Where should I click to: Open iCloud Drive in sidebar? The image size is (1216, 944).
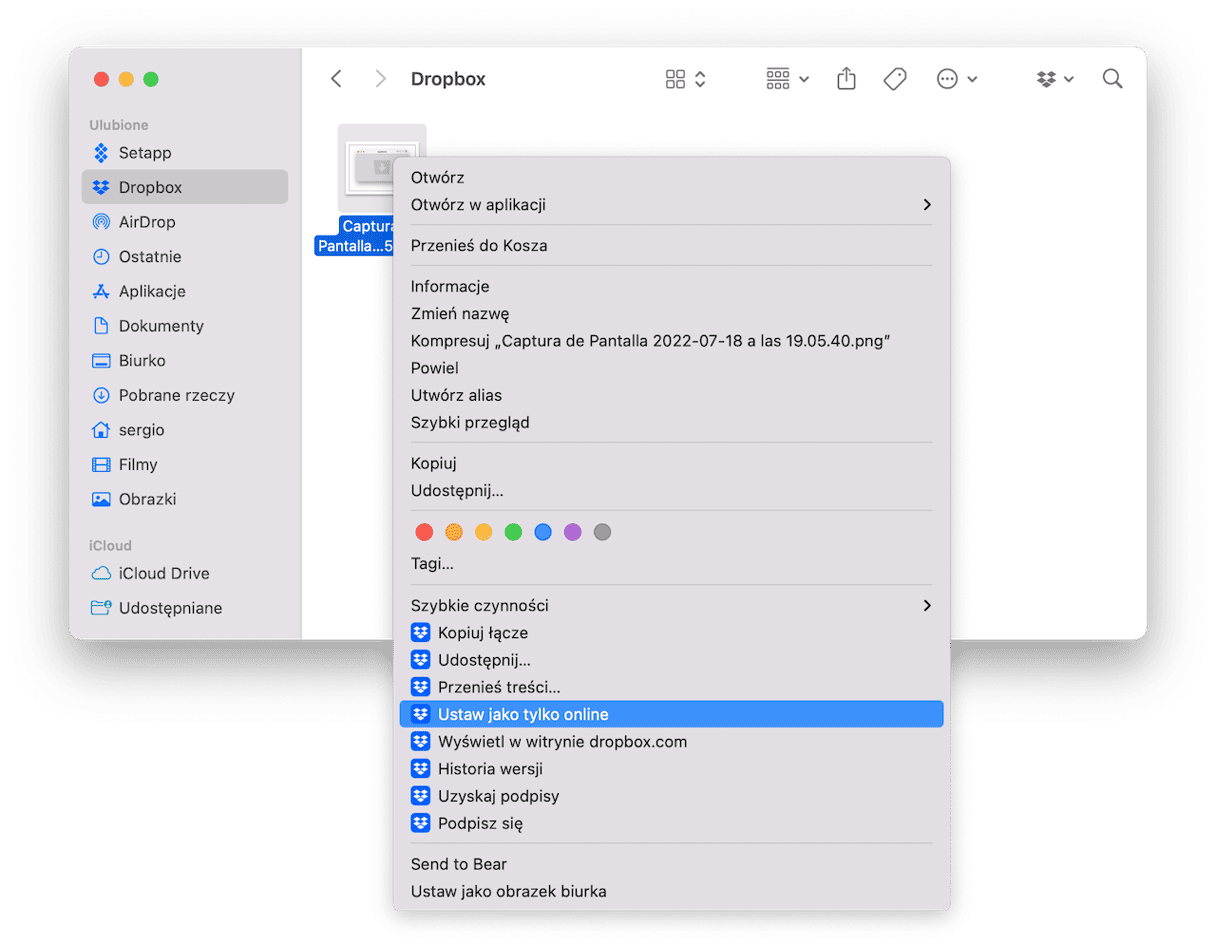pos(163,574)
